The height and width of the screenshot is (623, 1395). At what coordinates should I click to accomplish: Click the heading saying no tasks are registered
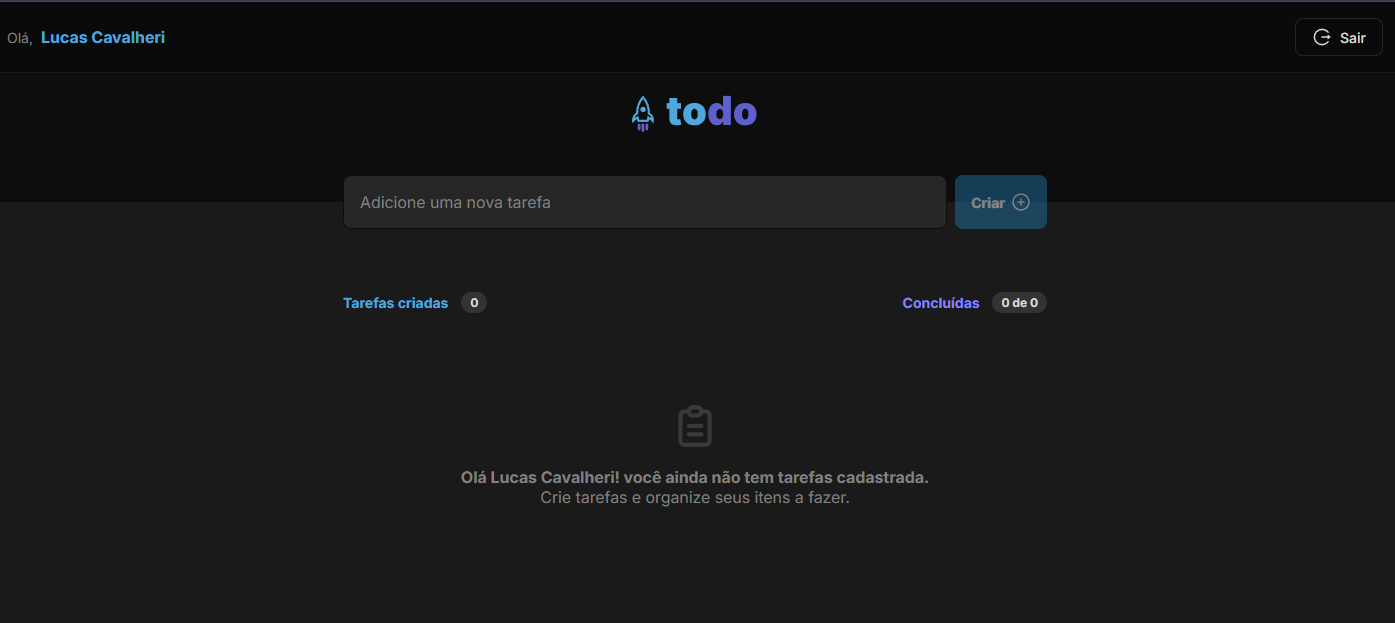tap(694, 477)
